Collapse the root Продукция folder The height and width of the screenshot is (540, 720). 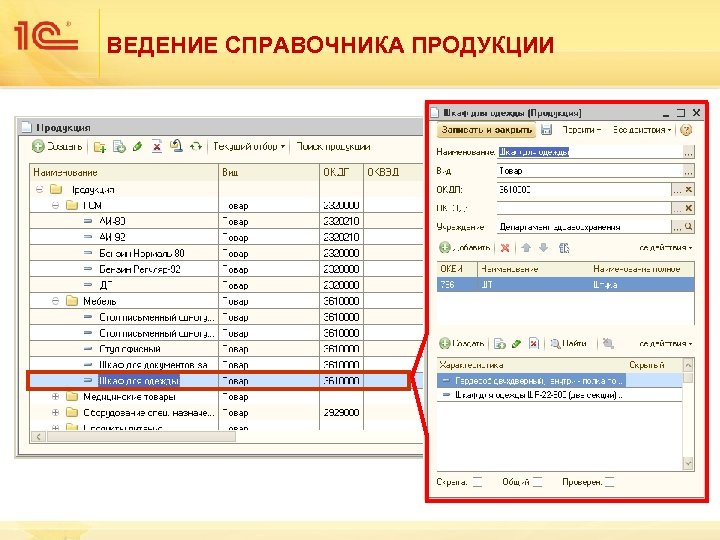click(39, 189)
